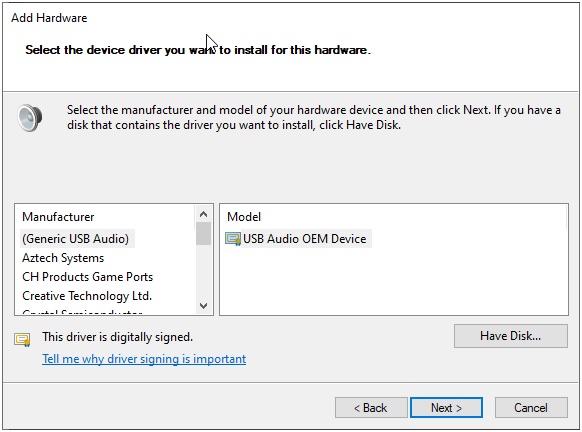582x432 pixels.
Task: Select USB Audio OEM Device model
Action: [x=298, y=239]
